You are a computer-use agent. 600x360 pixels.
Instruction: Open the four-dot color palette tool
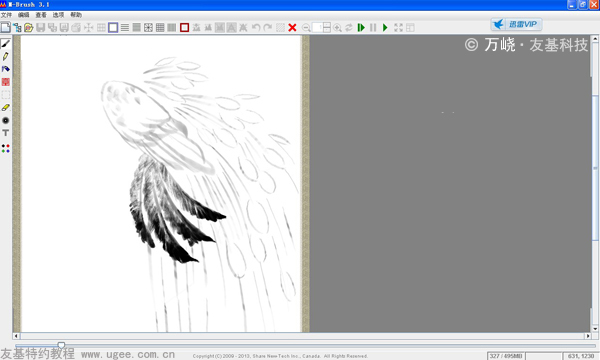5,148
